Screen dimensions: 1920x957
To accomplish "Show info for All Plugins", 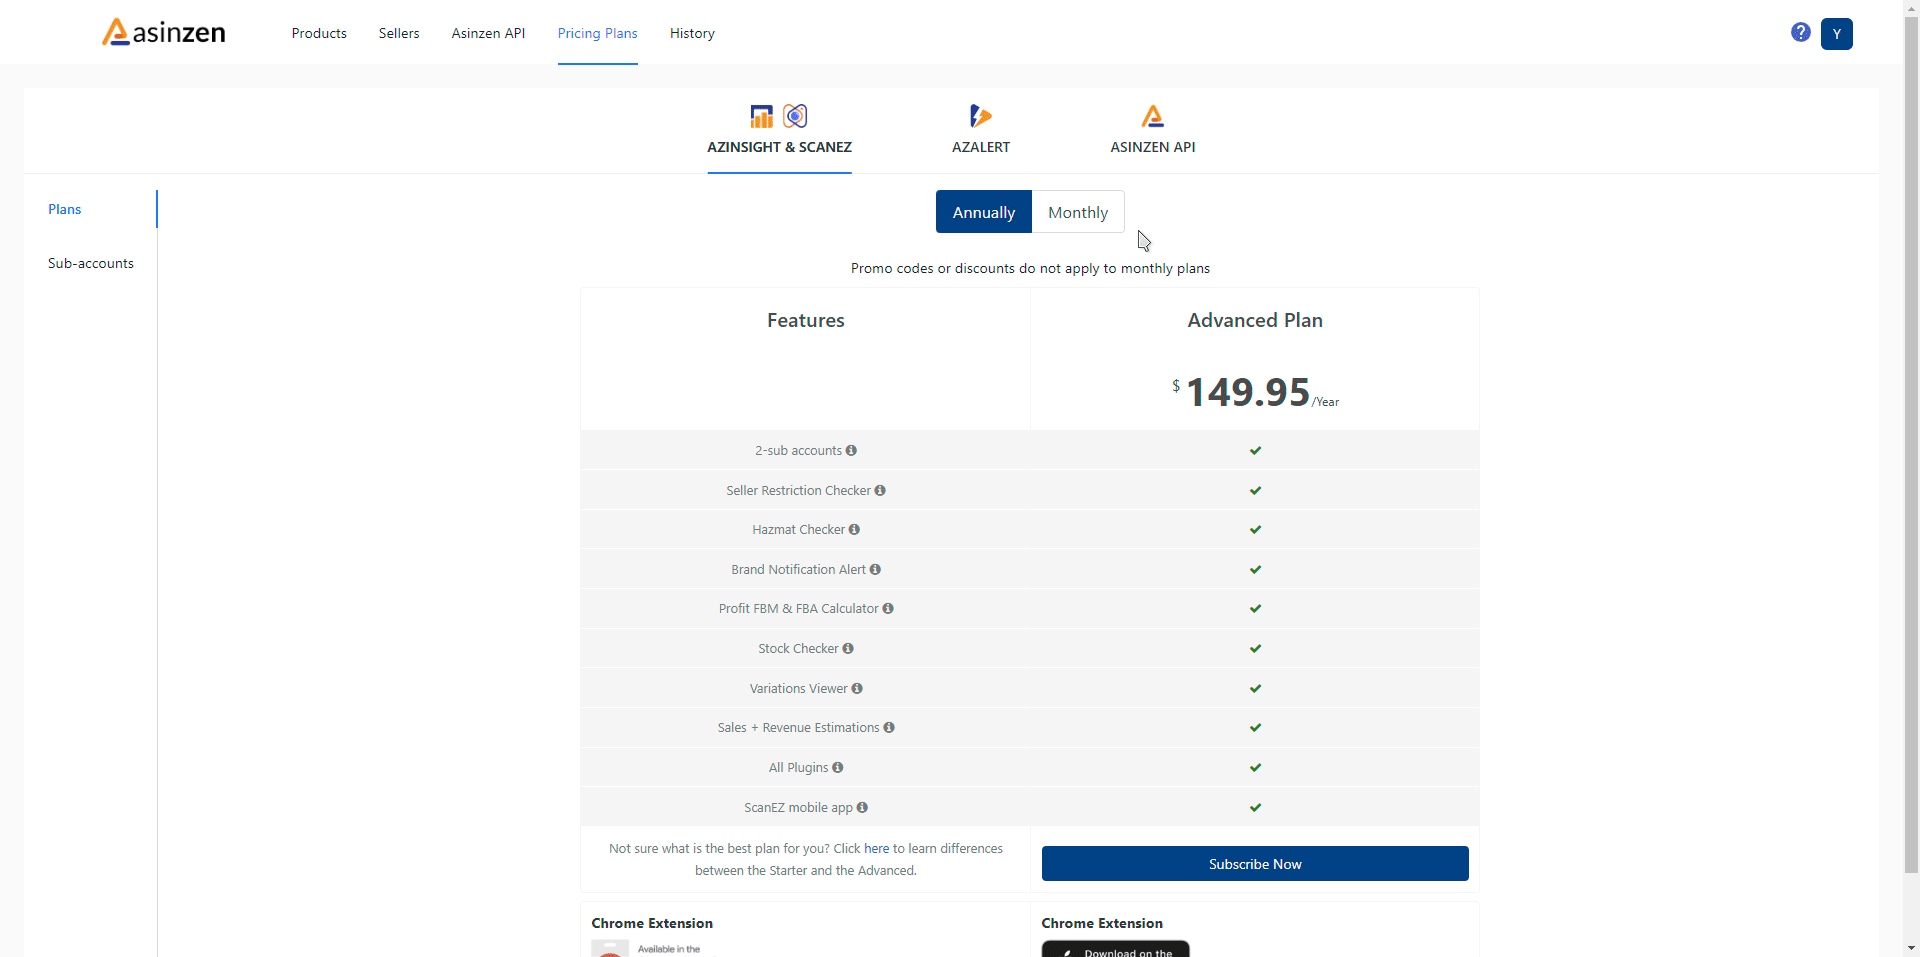I will 838,767.
